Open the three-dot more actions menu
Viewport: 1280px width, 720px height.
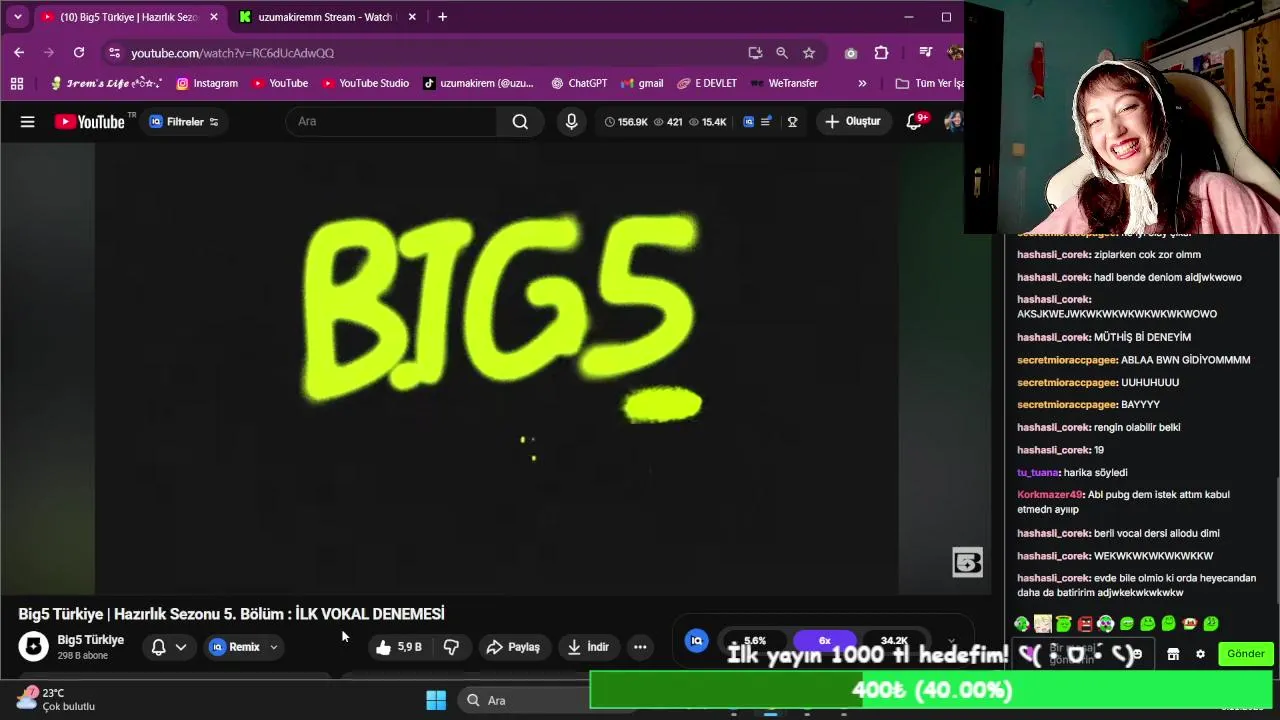click(640, 647)
